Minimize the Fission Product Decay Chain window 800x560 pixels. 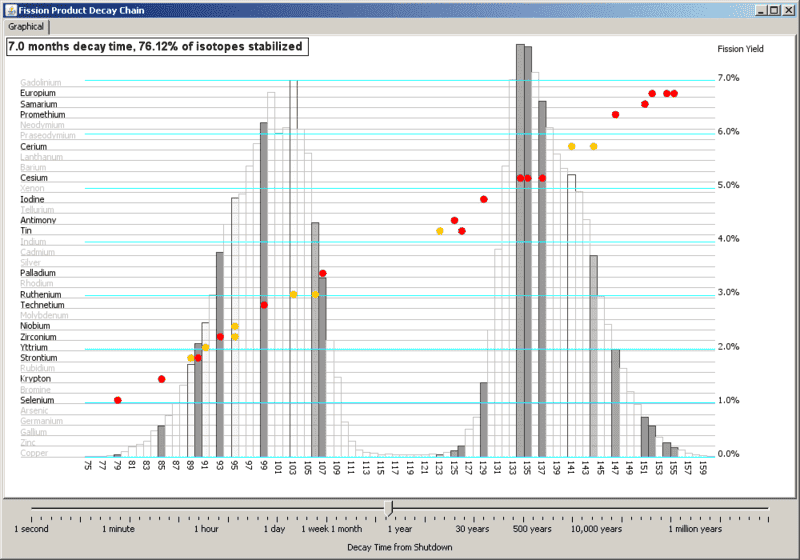pos(761,10)
